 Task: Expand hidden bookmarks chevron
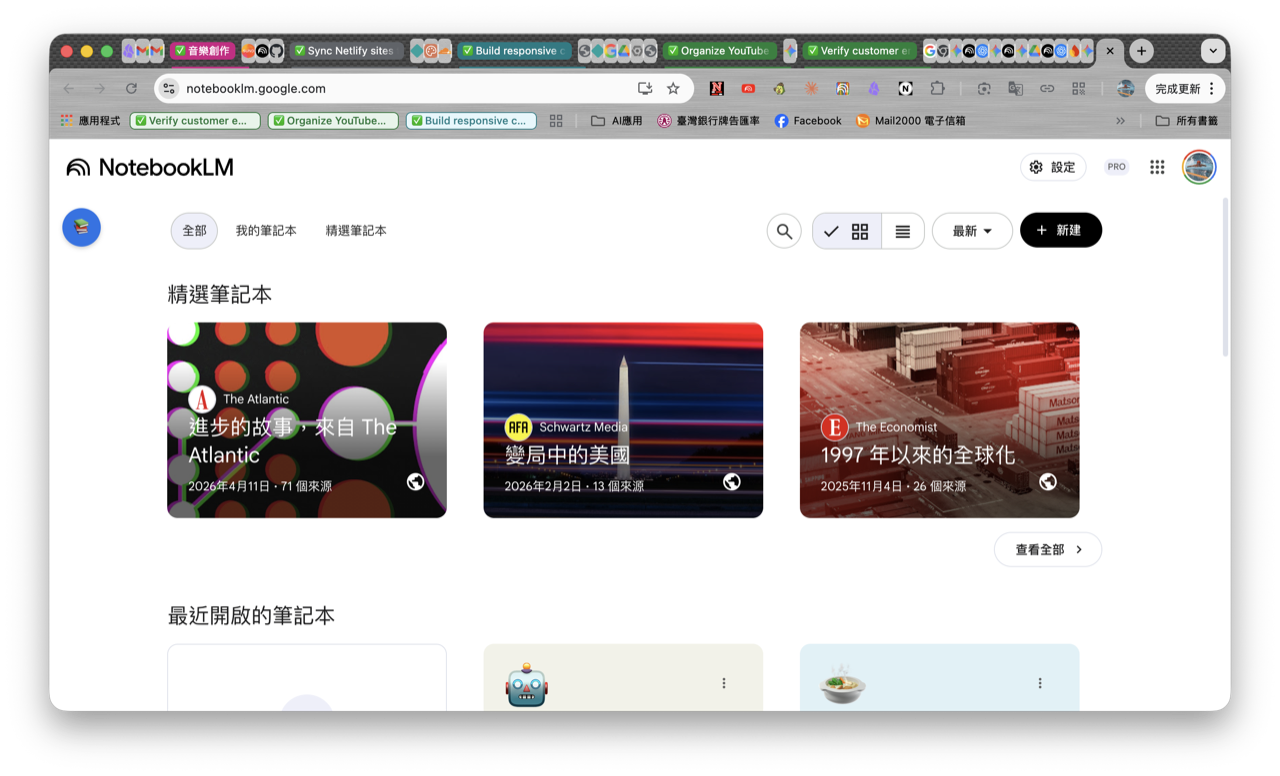point(1120,120)
